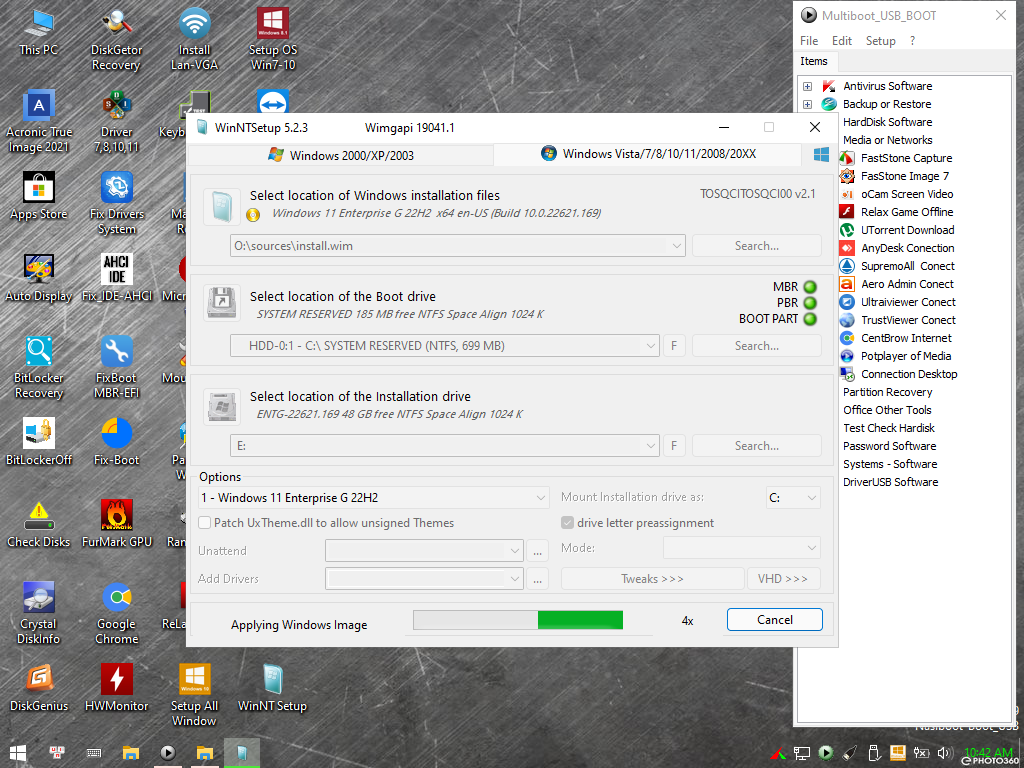Open Boot drive HDD-0:1 dropdown
The width and height of the screenshot is (1024, 768).
650,346
